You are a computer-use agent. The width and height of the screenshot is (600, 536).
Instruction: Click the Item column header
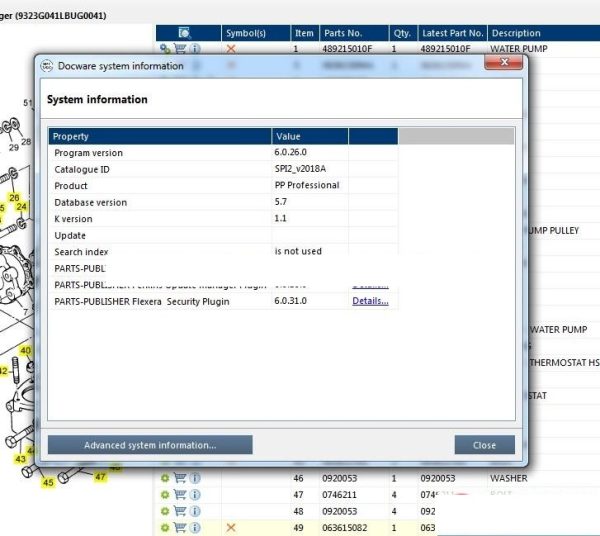tap(305, 33)
